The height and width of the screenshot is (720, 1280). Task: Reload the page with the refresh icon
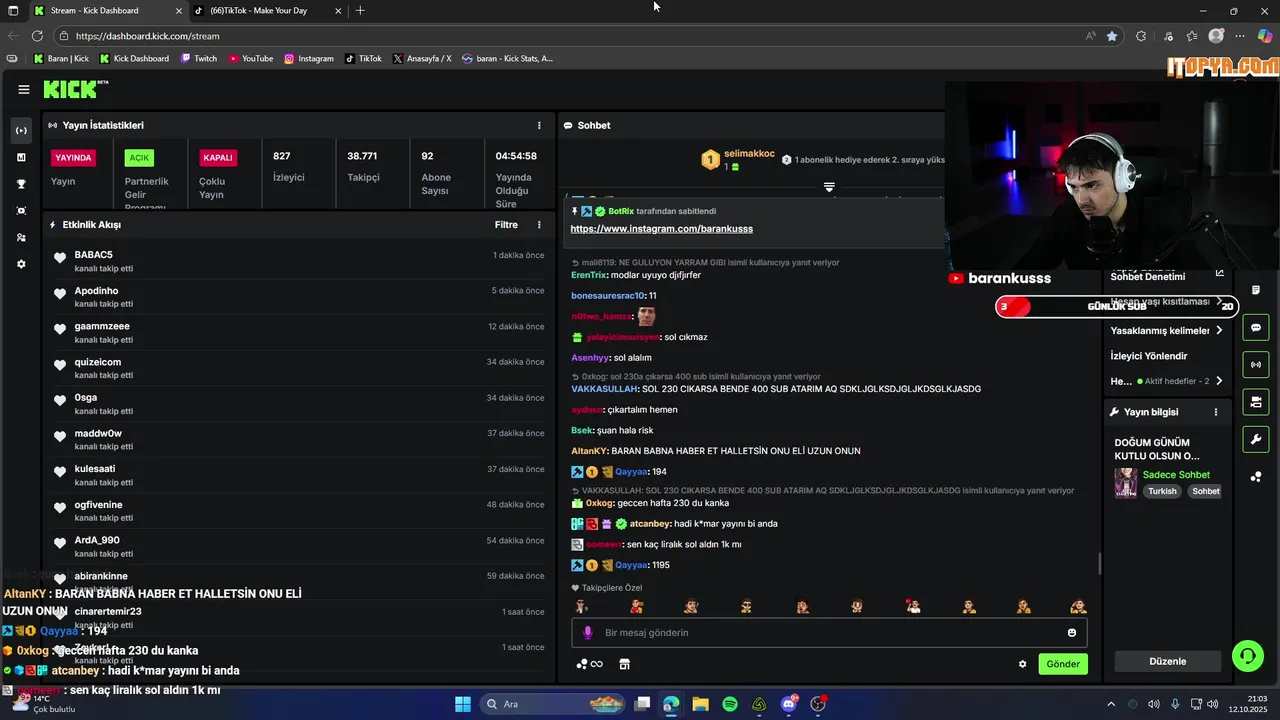tap(37, 36)
